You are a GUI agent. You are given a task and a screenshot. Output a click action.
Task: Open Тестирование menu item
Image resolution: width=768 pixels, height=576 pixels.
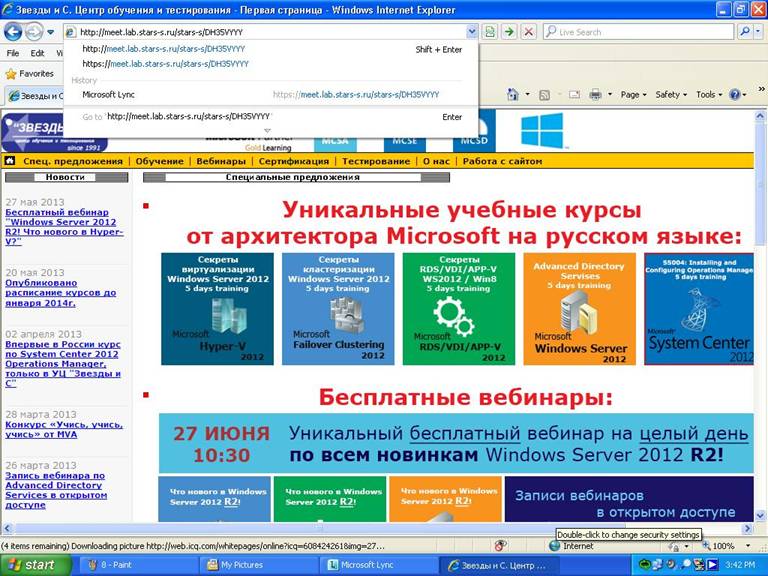click(x=376, y=161)
